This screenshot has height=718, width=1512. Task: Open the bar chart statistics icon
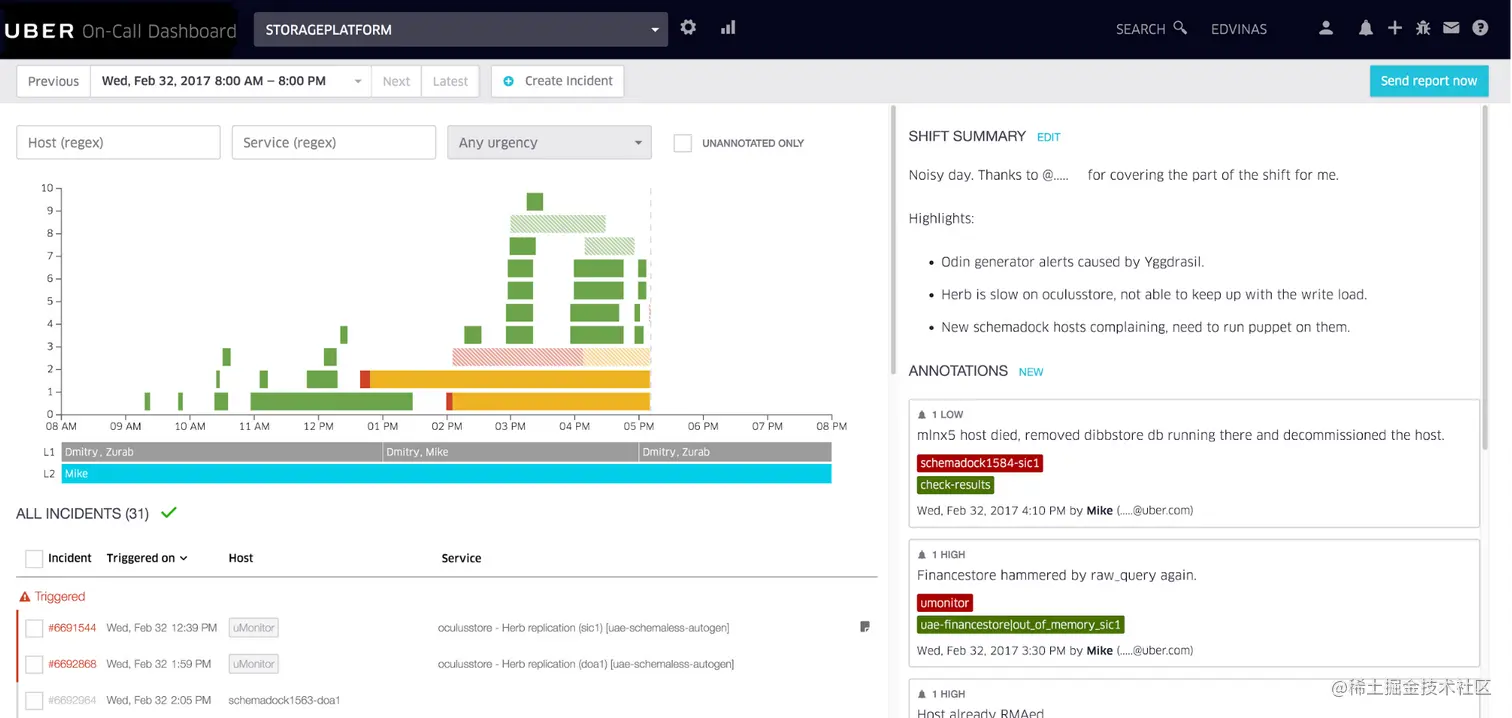pos(728,28)
